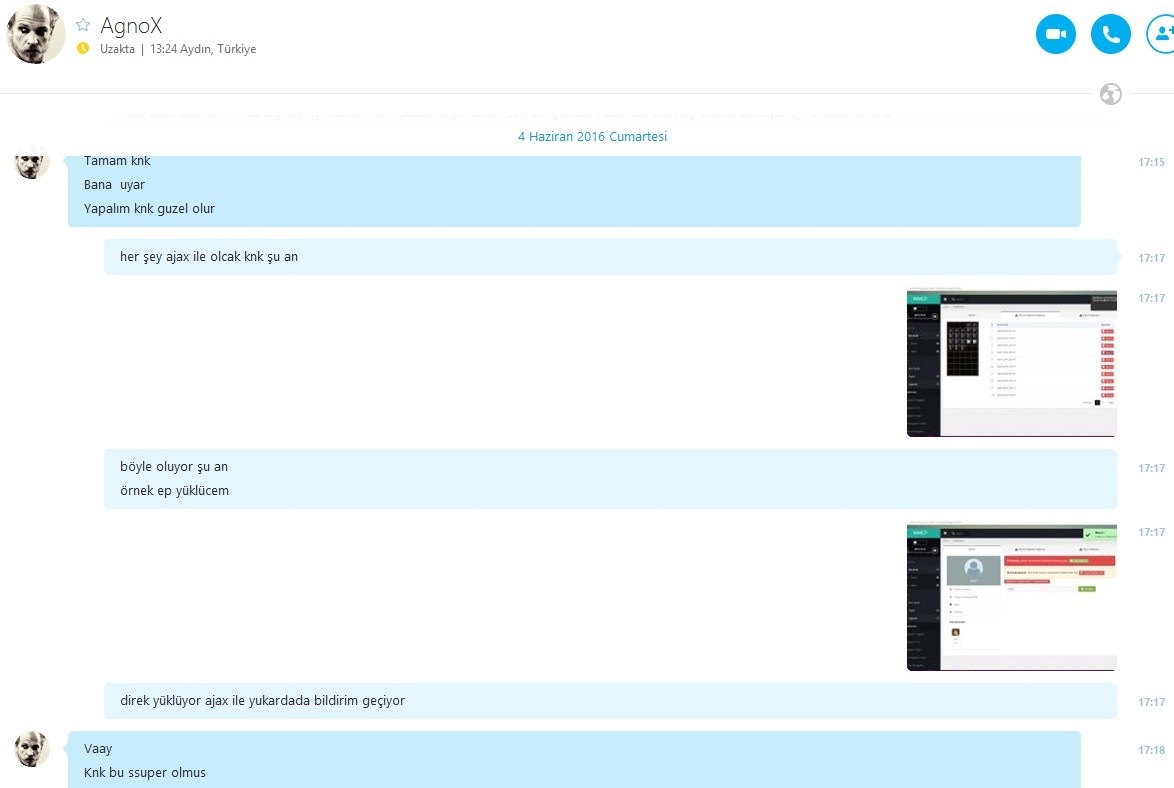Image resolution: width=1174 pixels, height=788 pixels.
Task: Click the 4 Haziran 2016 Cumartesi date
Action: [x=592, y=136]
